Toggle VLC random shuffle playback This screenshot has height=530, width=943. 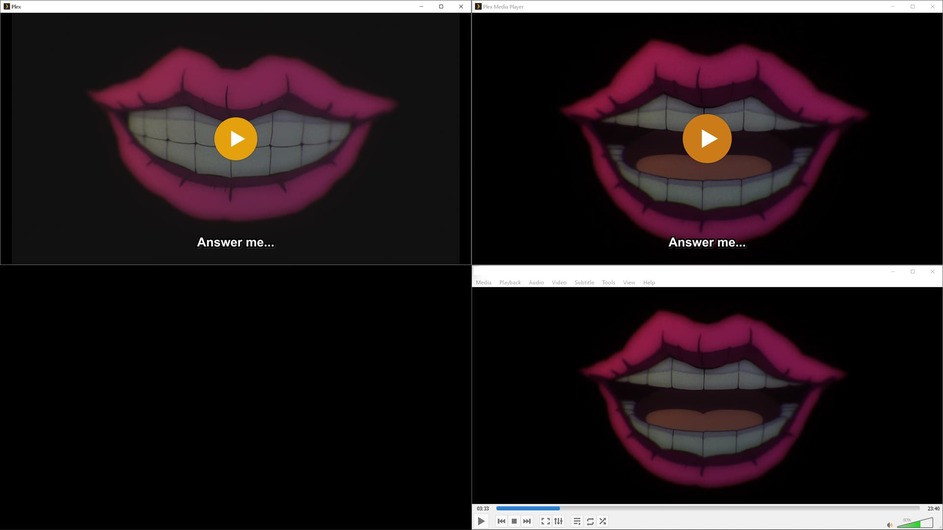(603, 521)
